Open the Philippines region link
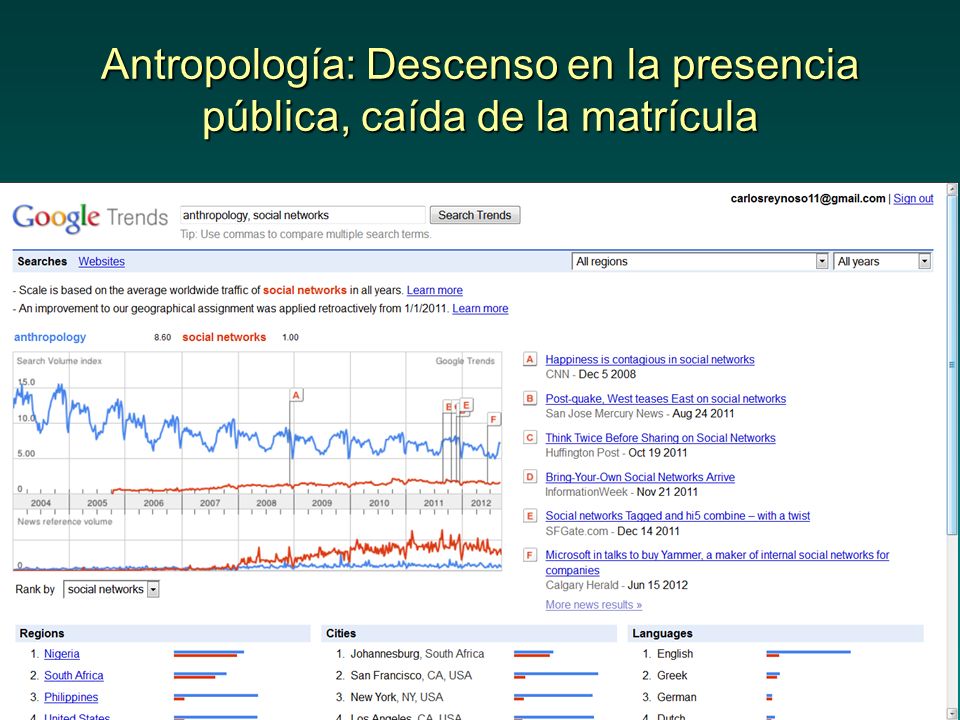Image resolution: width=960 pixels, height=720 pixels. (71, 697)
